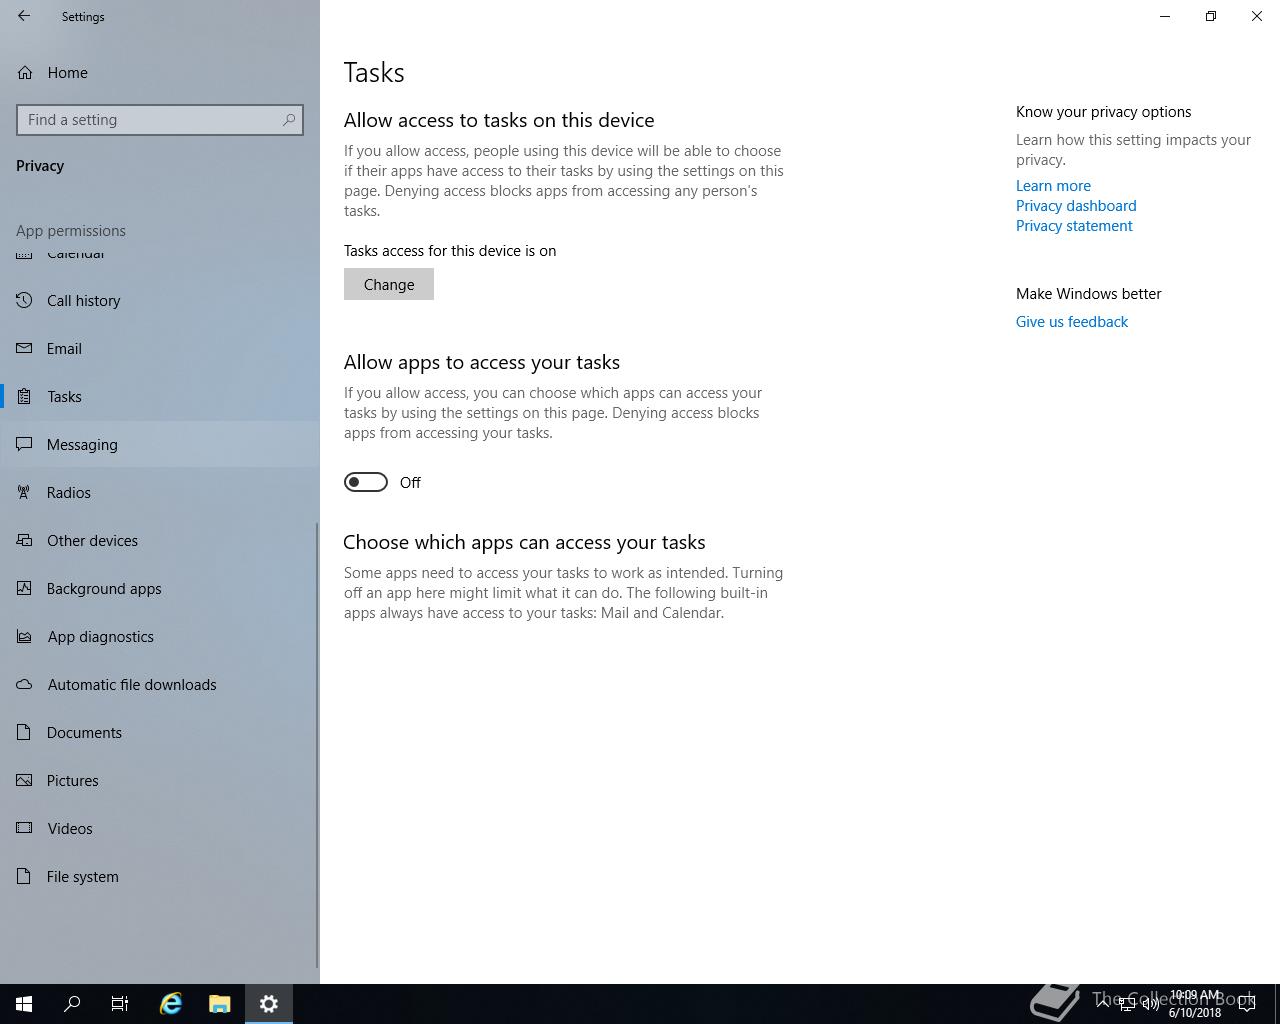This screenshot has width=1280, height=1024.
Task: Click the 'Choose which apps can access your tasks' heading
Action: click(x=524, y=542)
